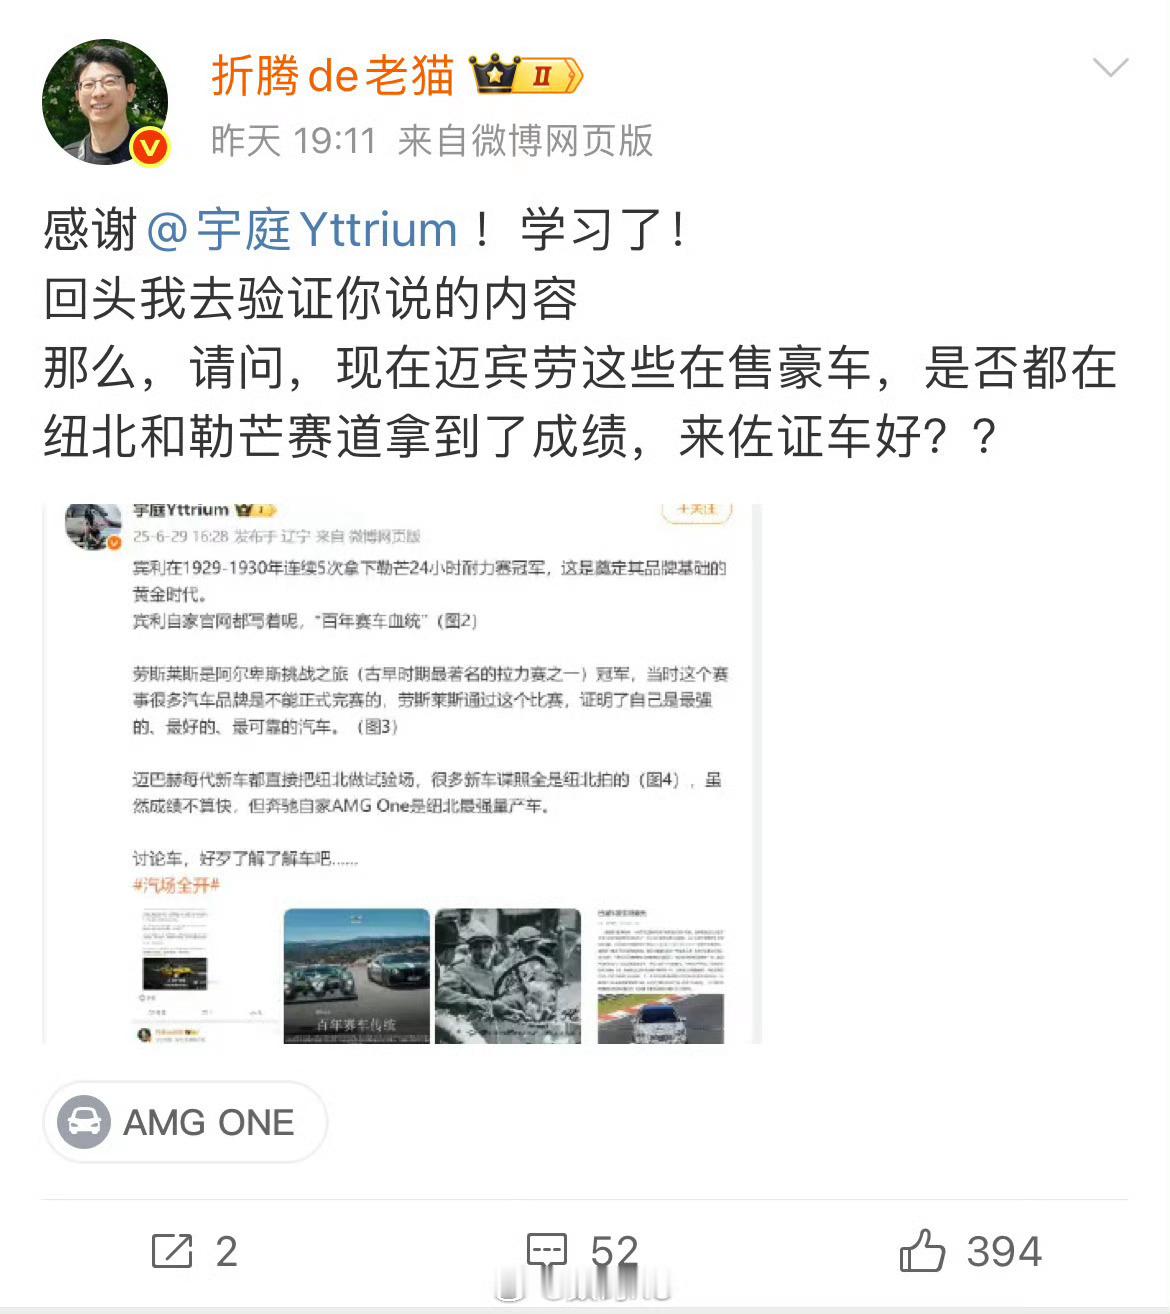1170x1314 pixels.
Task: View the black-and-white vintage racing photo
Action: pyautogui.click(x=508, y=976)
